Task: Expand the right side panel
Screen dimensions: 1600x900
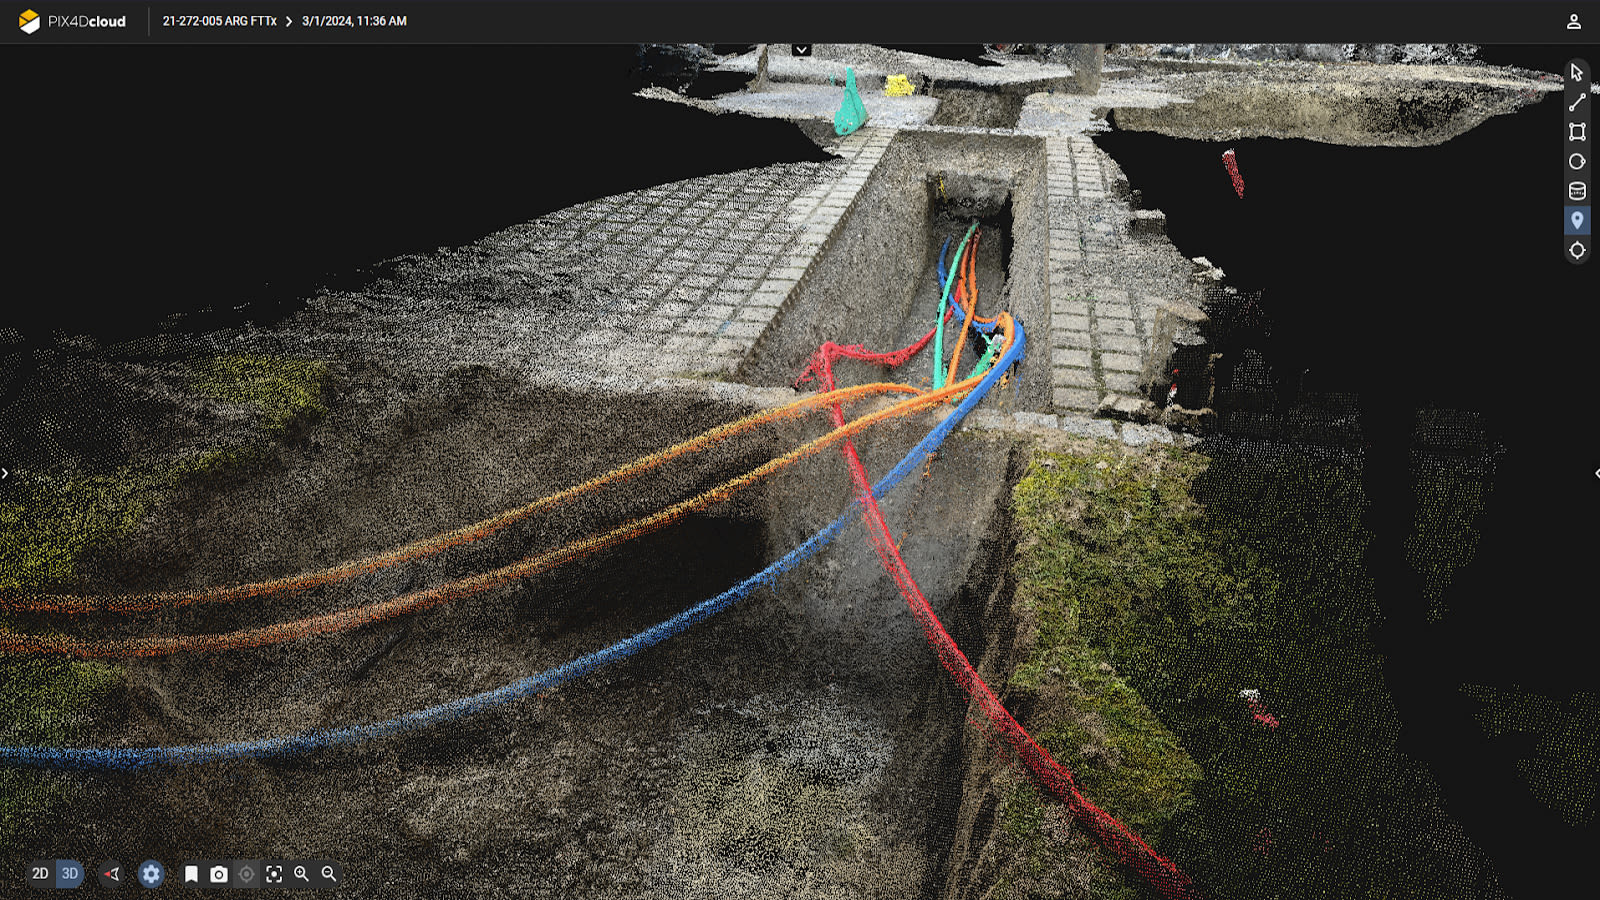Action: tap(1594, 474)
